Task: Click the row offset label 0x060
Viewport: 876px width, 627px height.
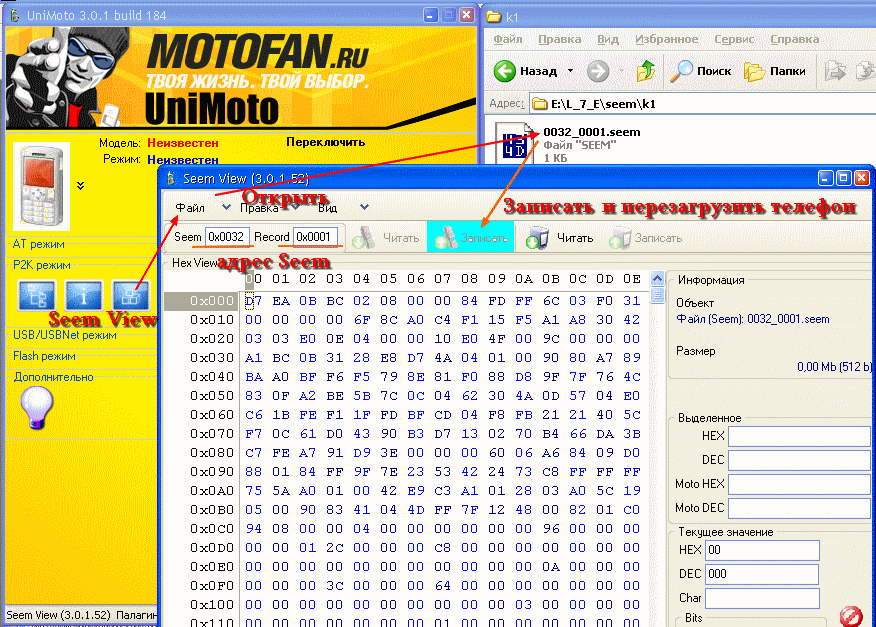Action: pyautogui.click(x=211, y=415)
